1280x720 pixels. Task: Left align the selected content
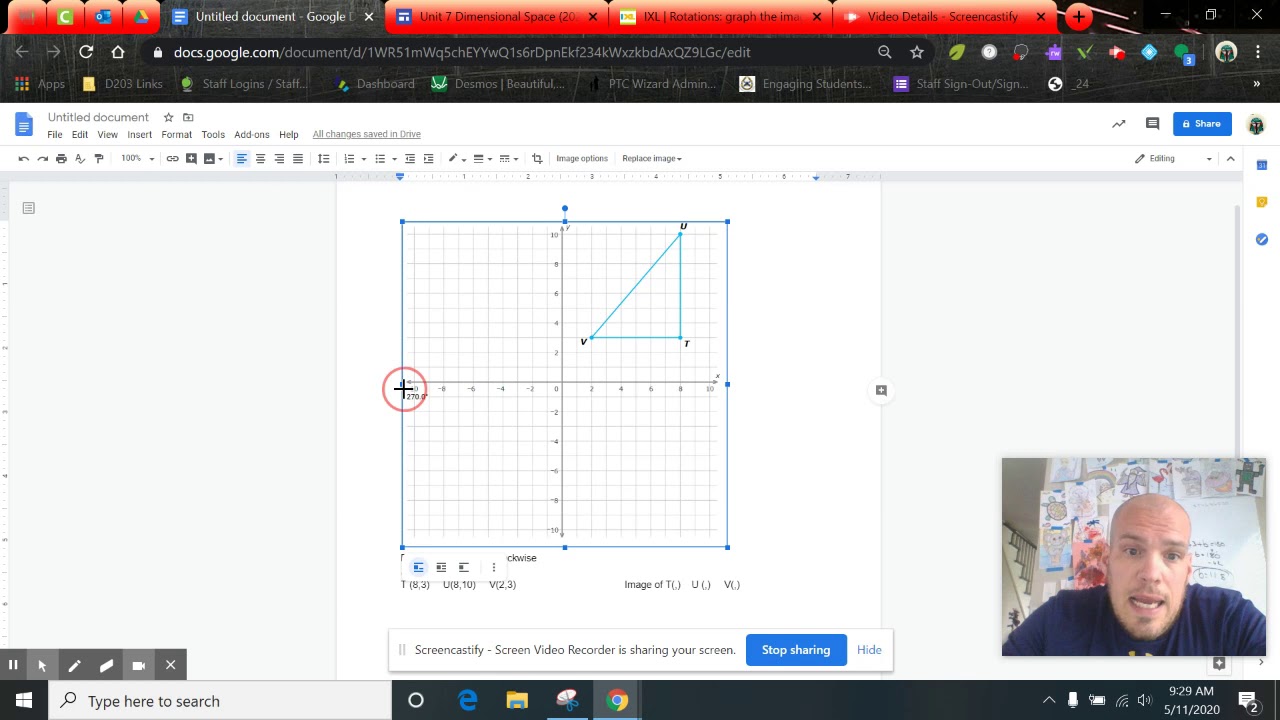click(241, 158)
